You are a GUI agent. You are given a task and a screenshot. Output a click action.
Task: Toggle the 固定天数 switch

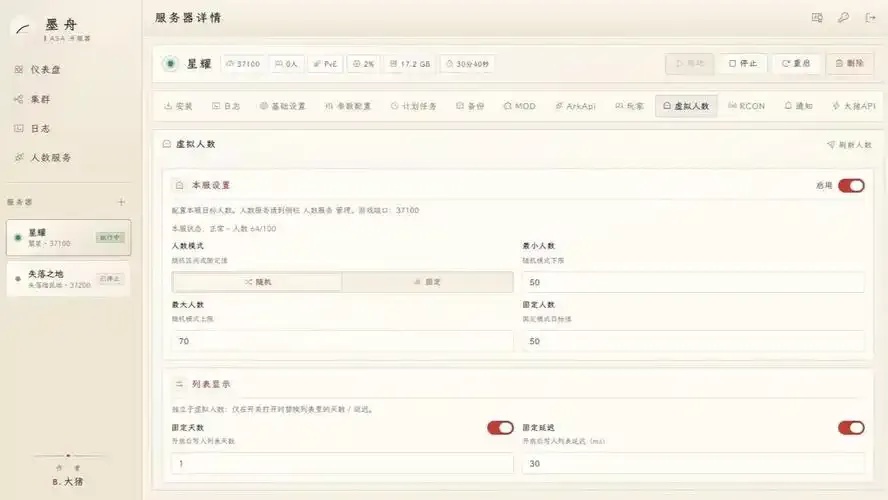point(500,428)
